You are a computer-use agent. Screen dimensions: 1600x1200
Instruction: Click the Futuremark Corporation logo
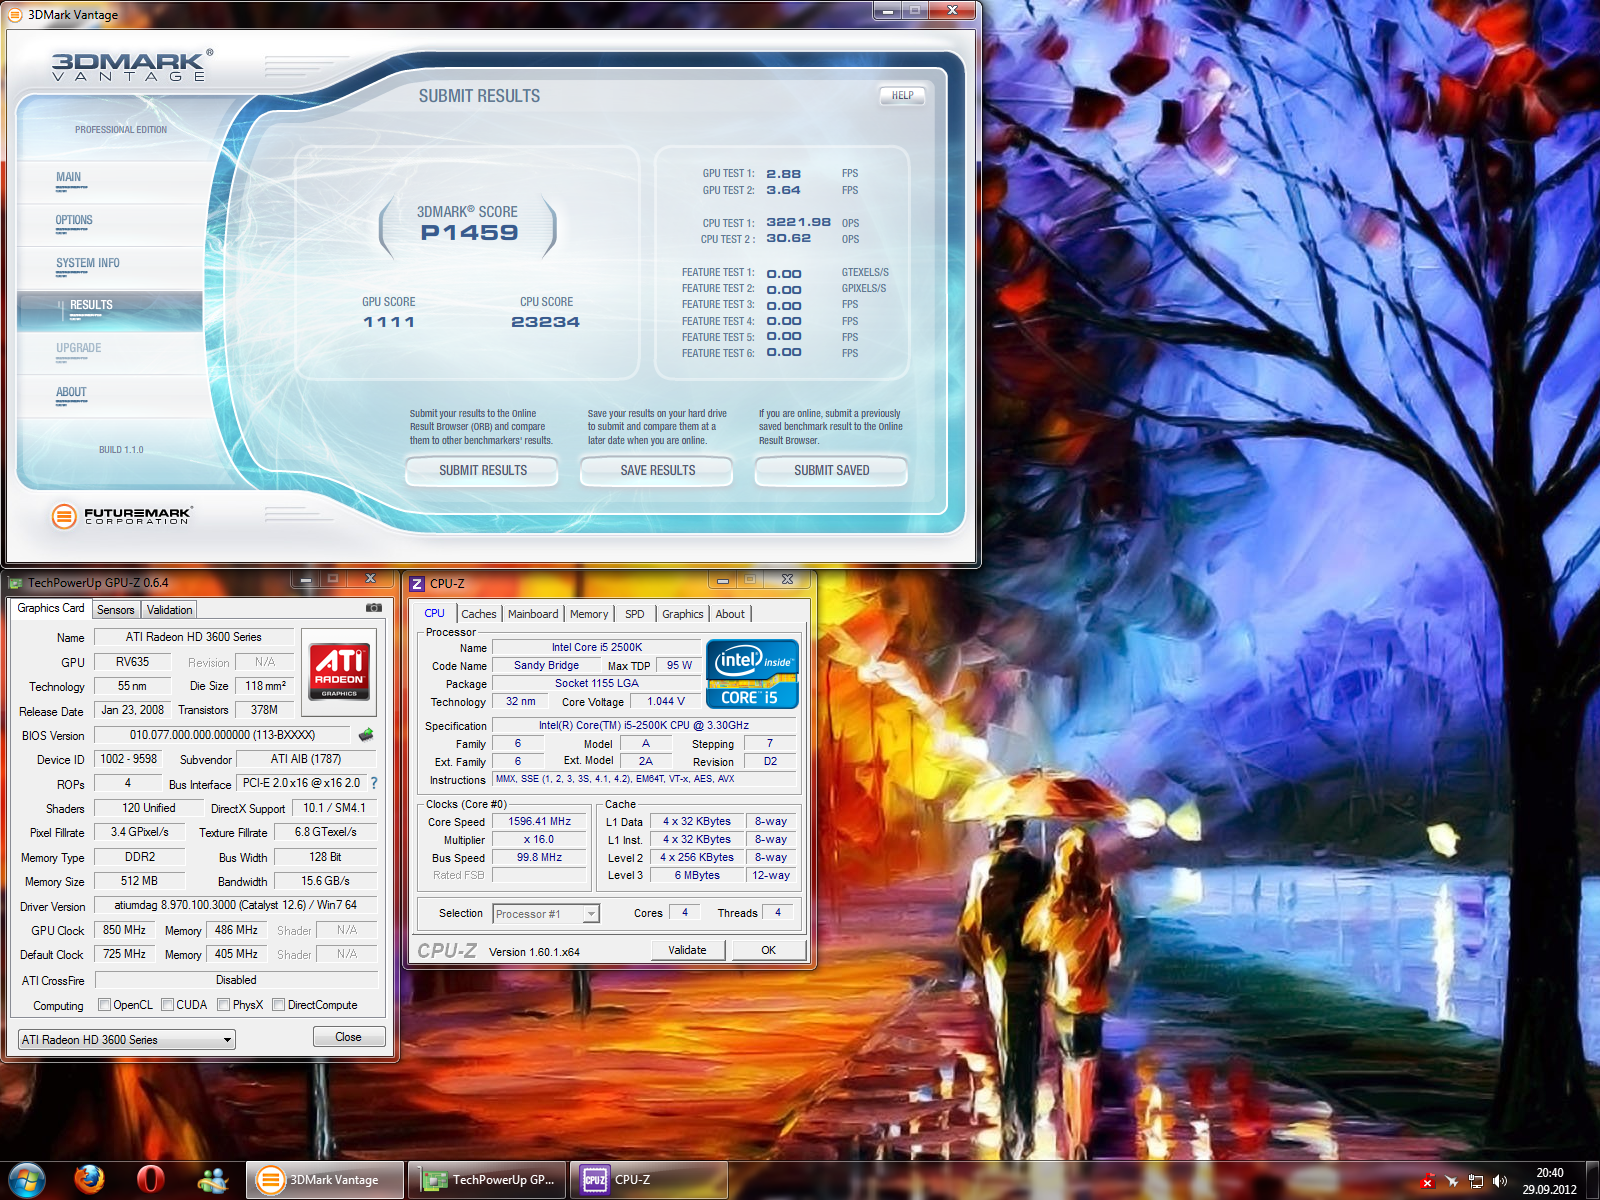(121, 515)
